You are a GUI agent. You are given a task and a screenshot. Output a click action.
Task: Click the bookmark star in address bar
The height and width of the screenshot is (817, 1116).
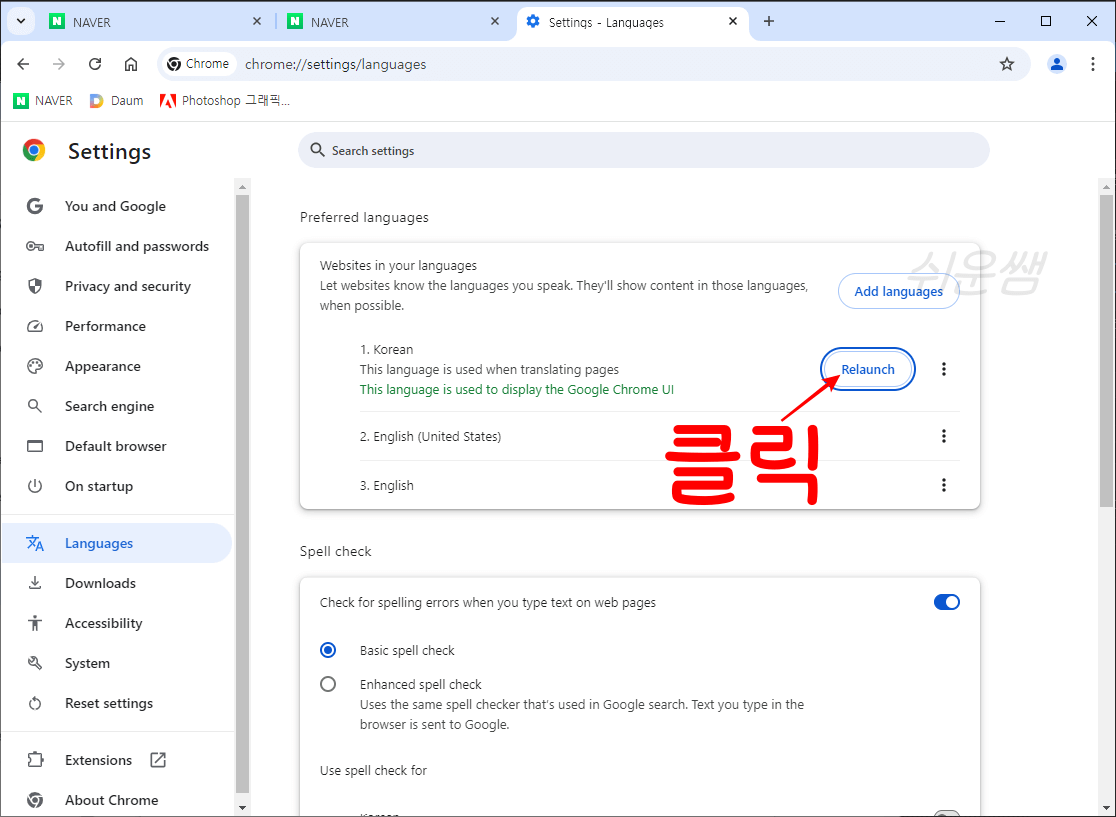pyautogui.click(x=1007, y=64)
